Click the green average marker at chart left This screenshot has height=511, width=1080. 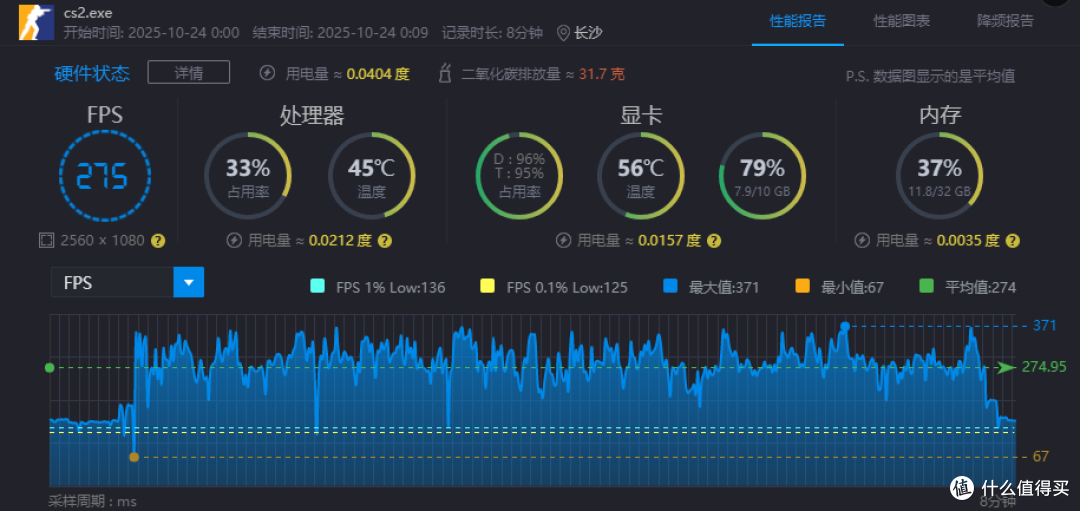(x=50, y=368)
